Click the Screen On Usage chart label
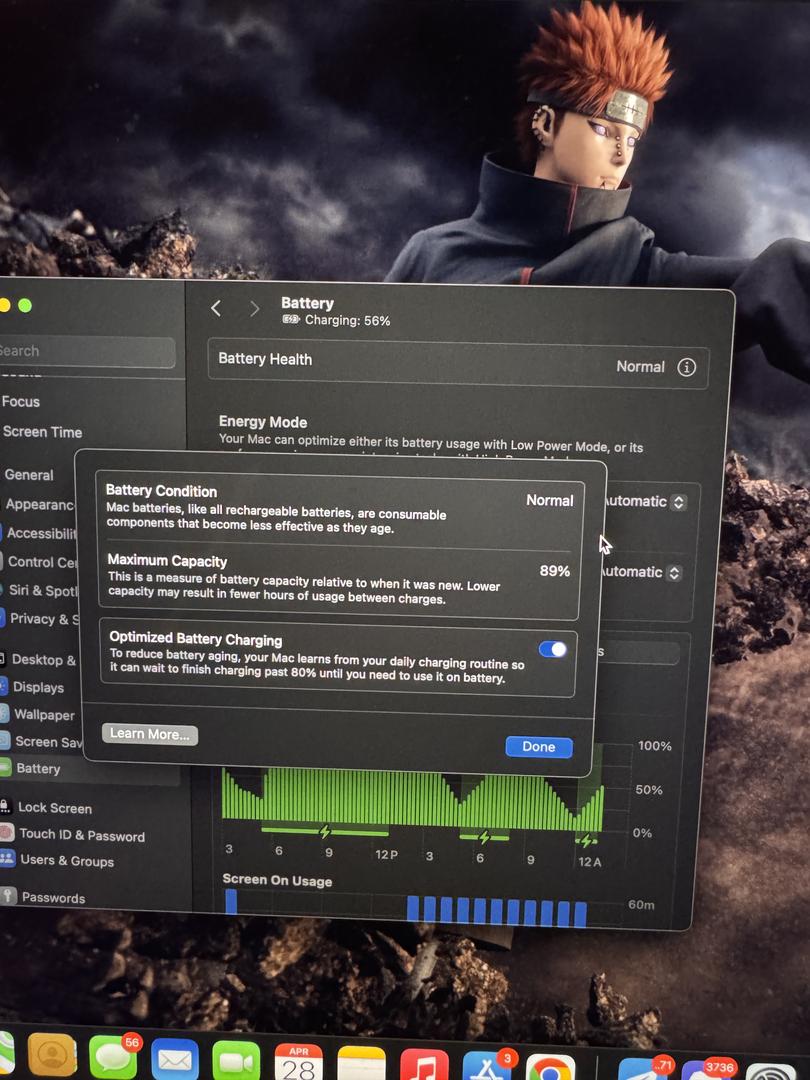The image size is (810, 1080). 277,880
